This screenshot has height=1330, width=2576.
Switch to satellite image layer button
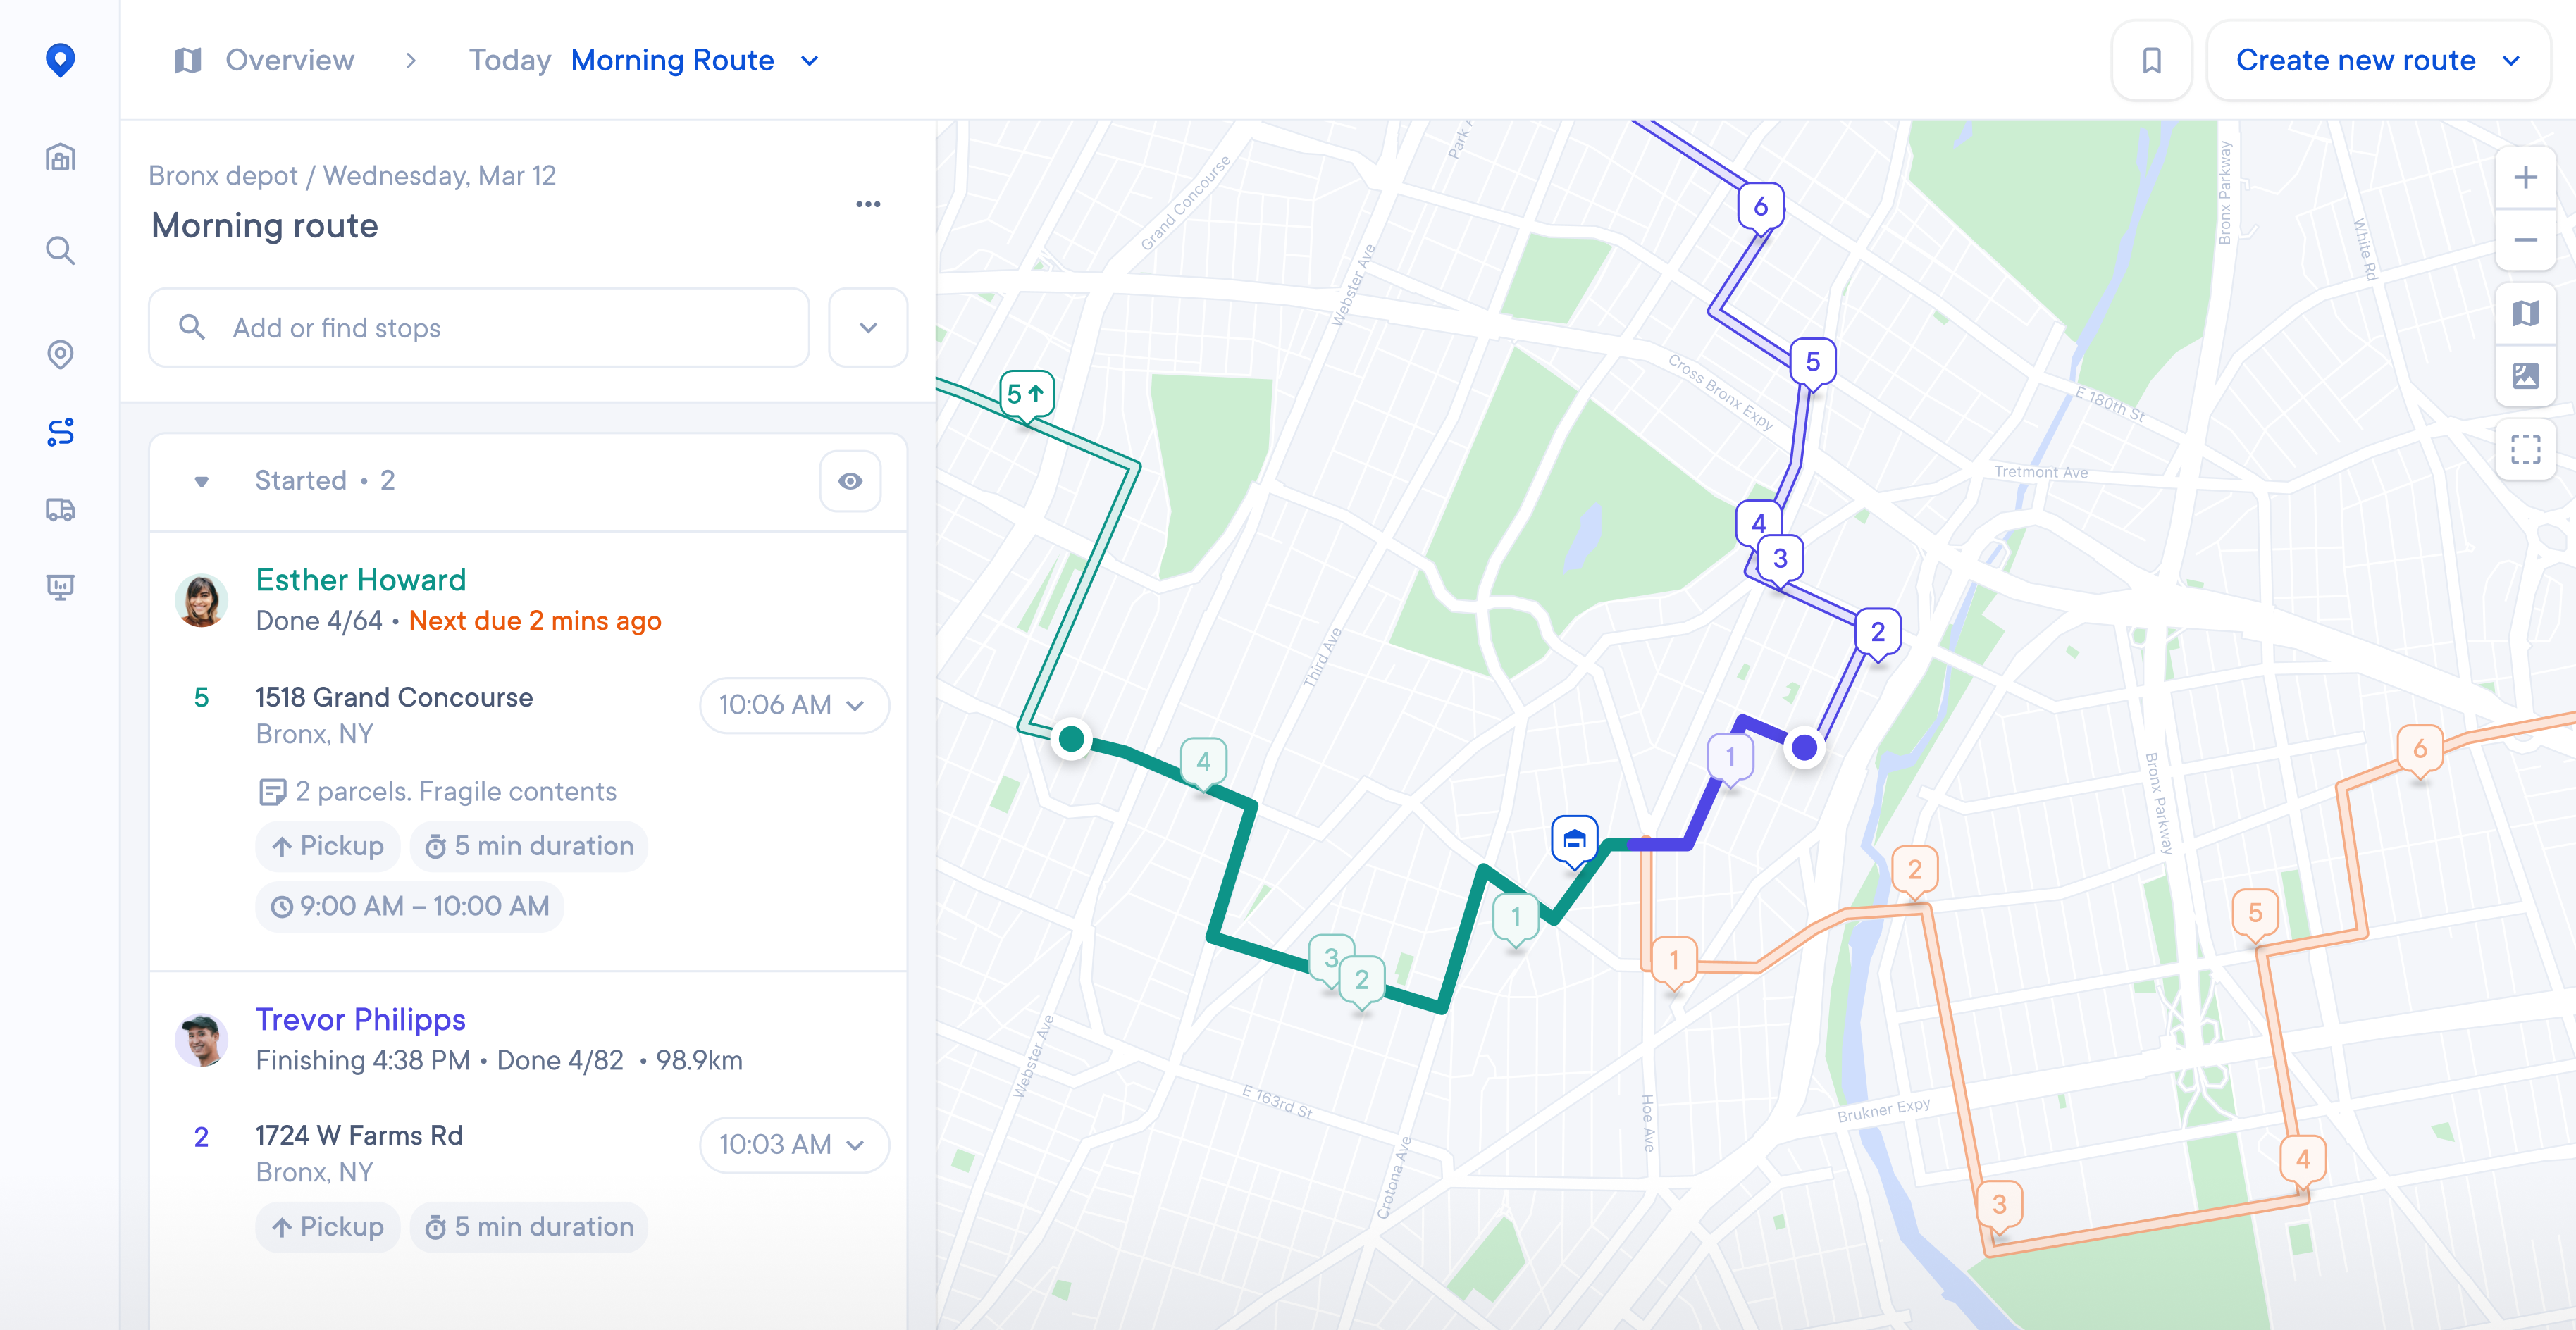(2525, 376)
